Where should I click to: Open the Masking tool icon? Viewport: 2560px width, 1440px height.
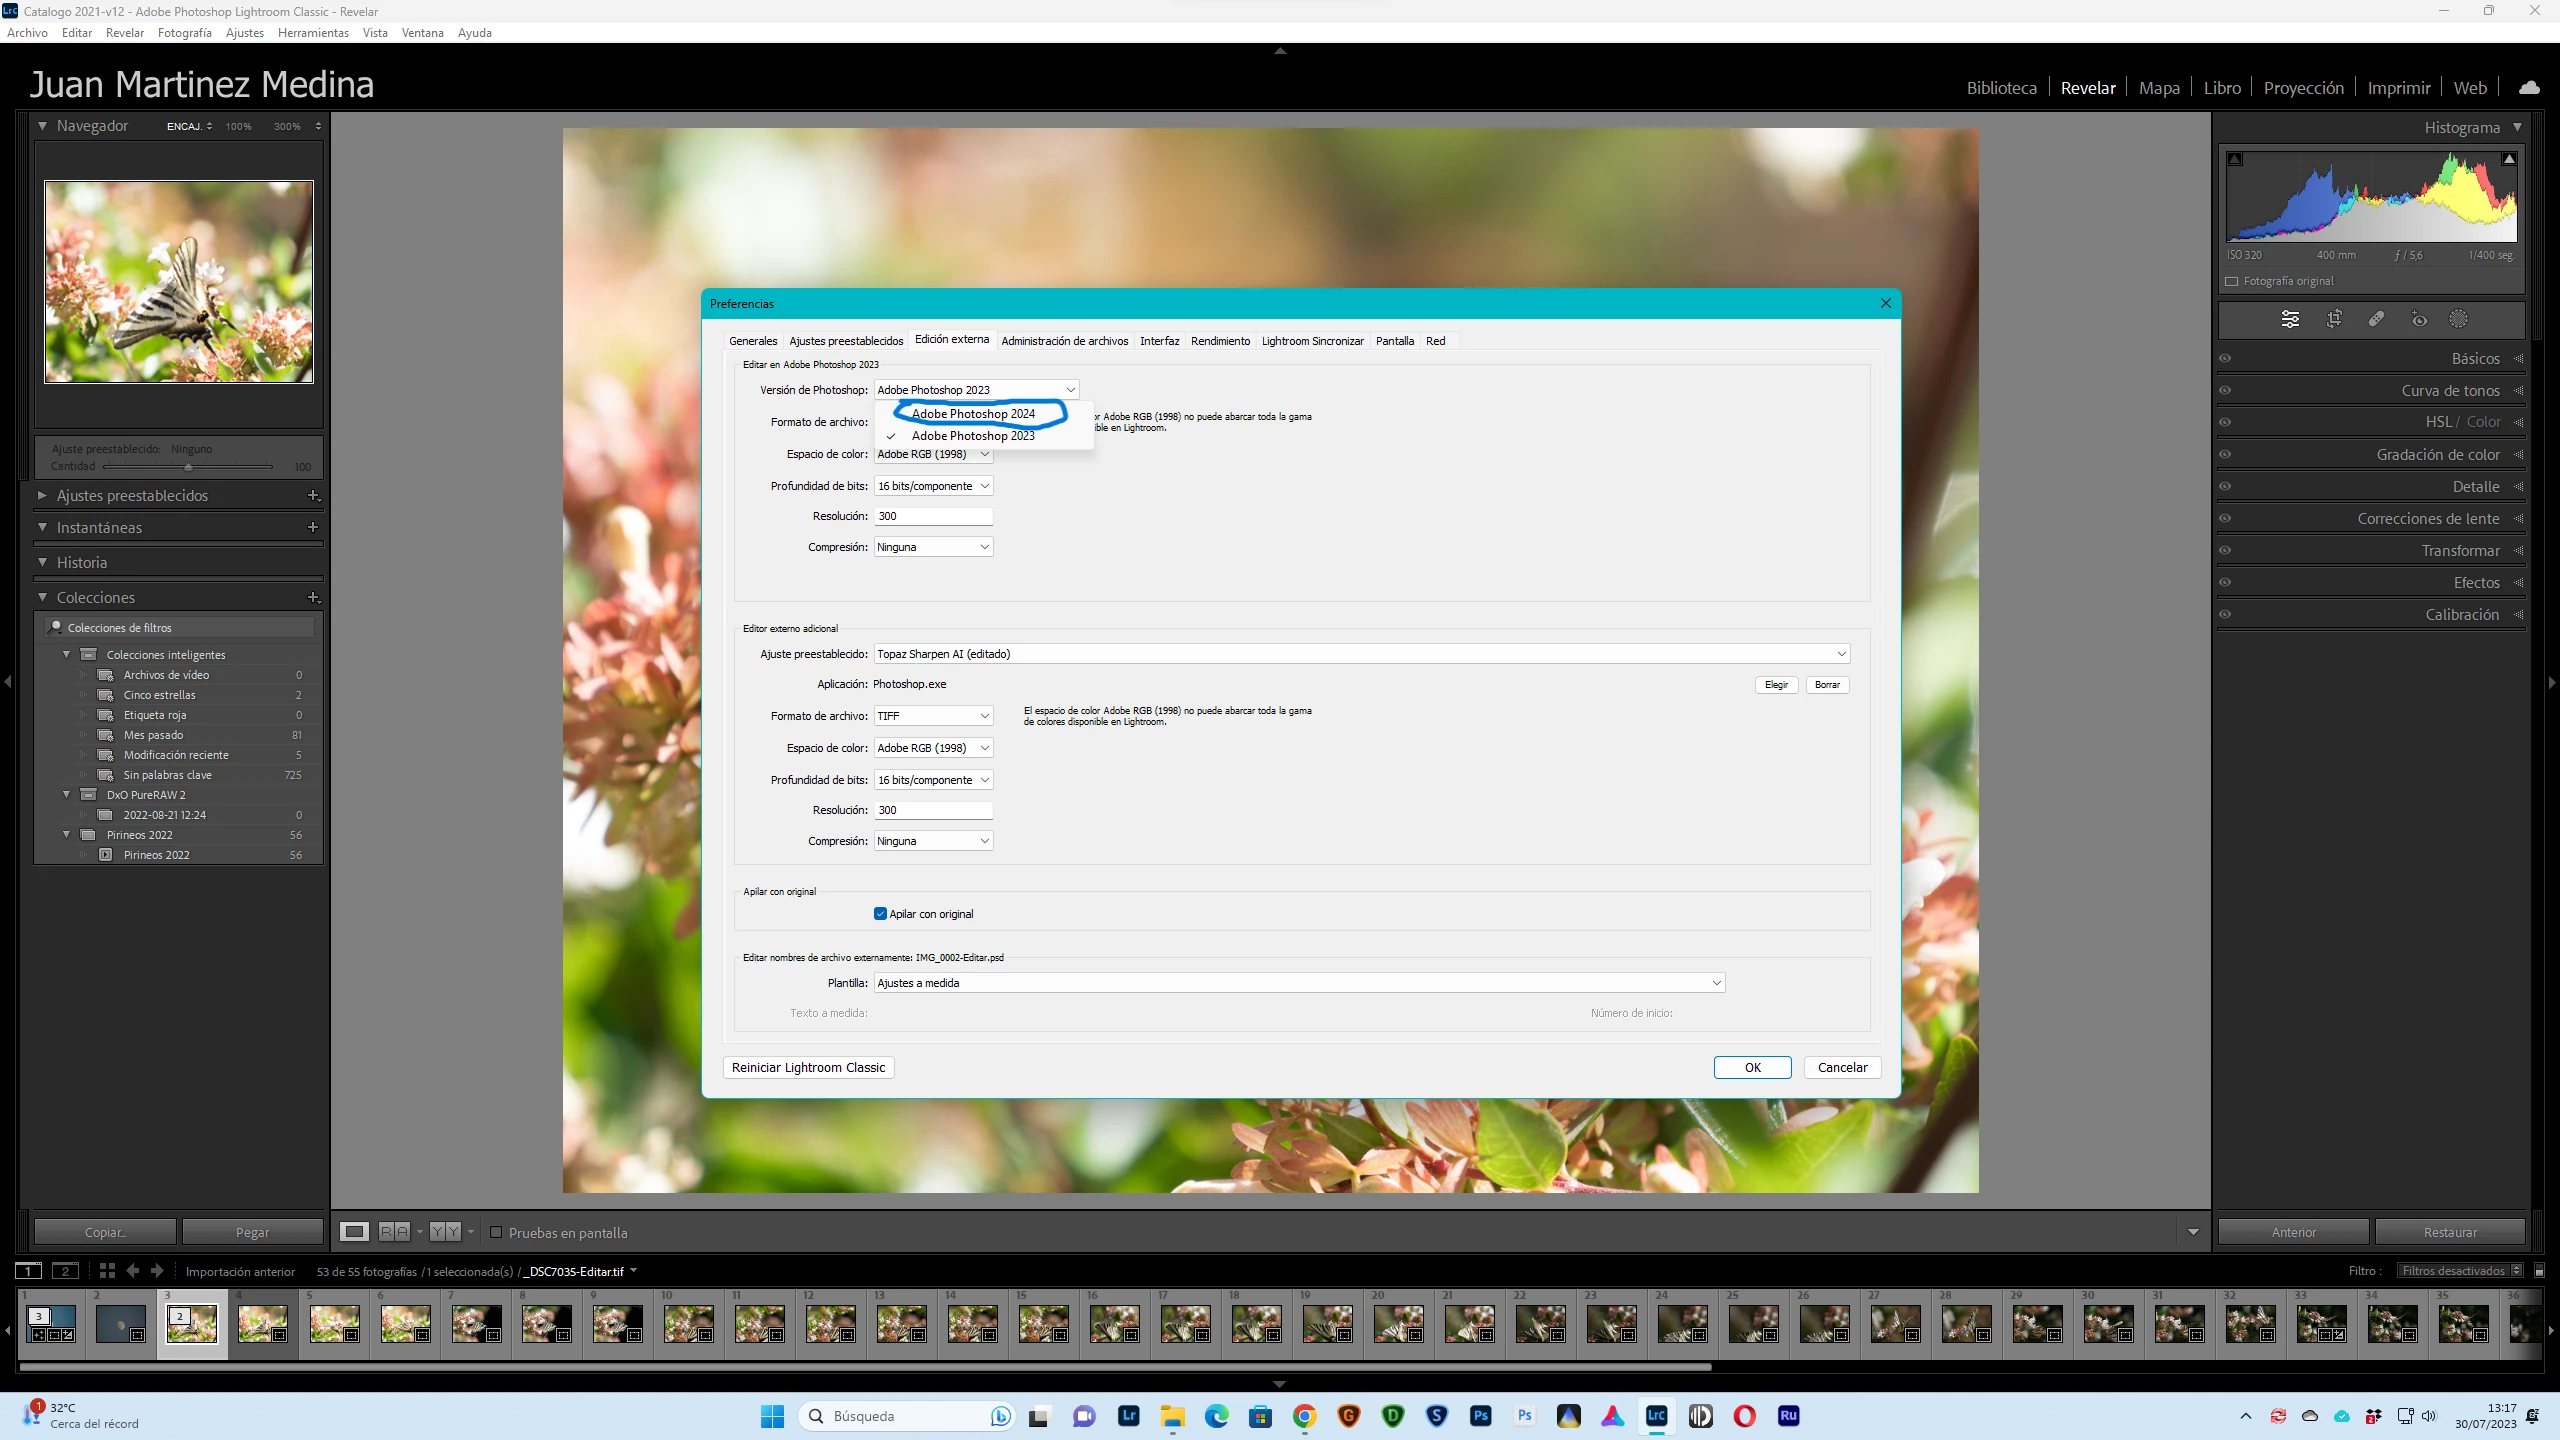coord(2458,319)
